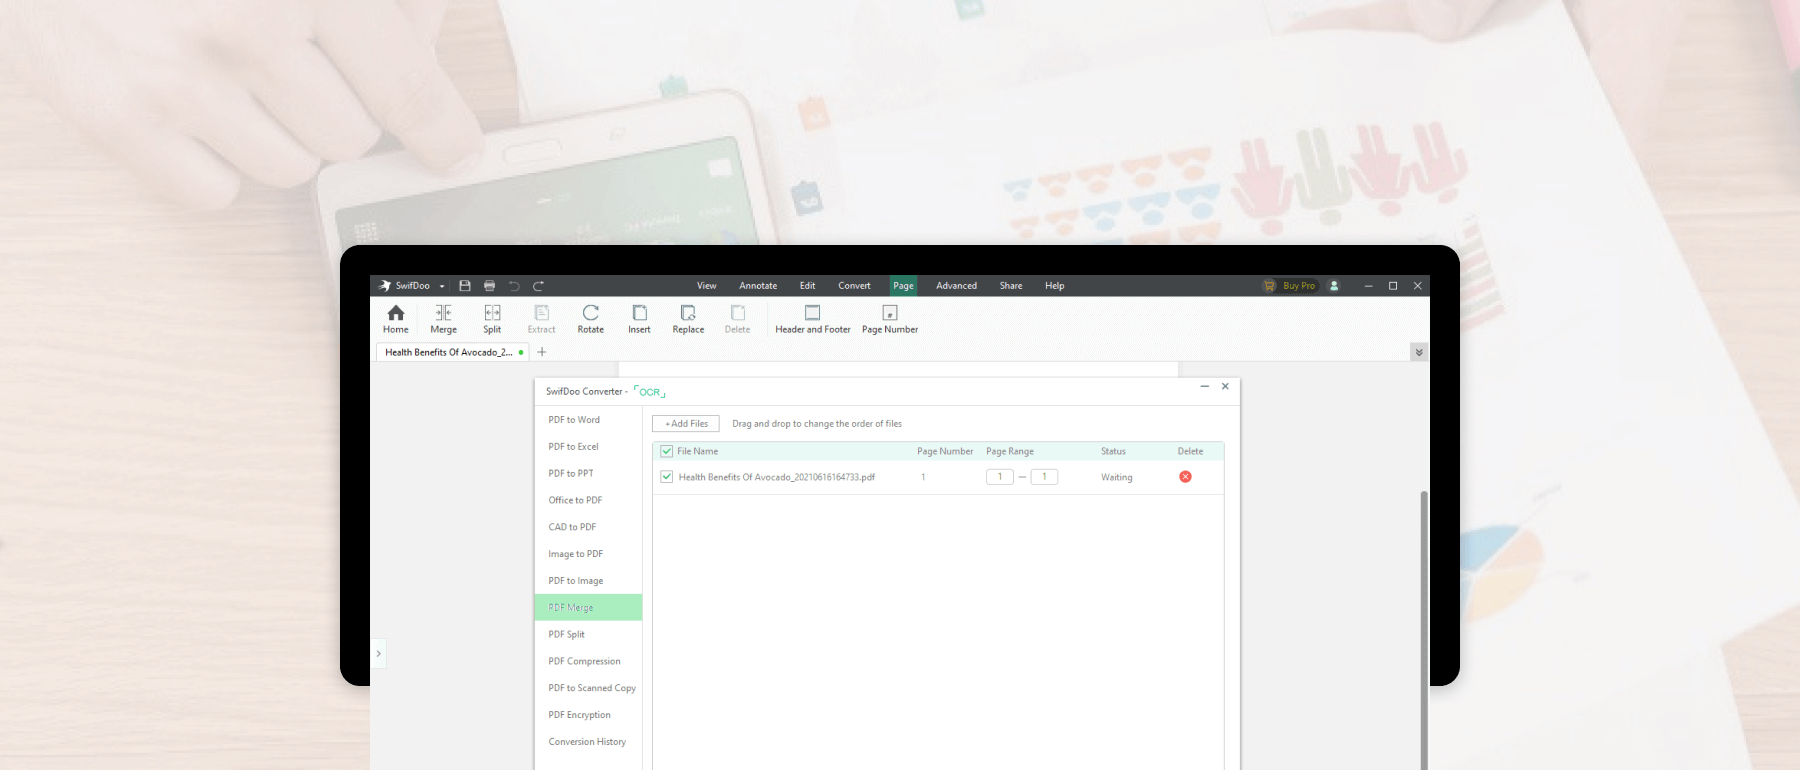This screenshot has width=1800, height=770.
Task: Click the OCR link in converter title
Action: click(x=650, y=392)
